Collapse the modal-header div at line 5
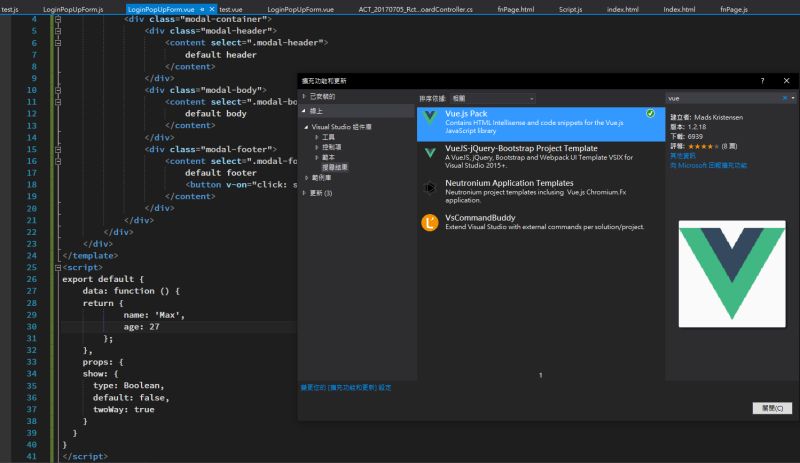 pos(58,31)
